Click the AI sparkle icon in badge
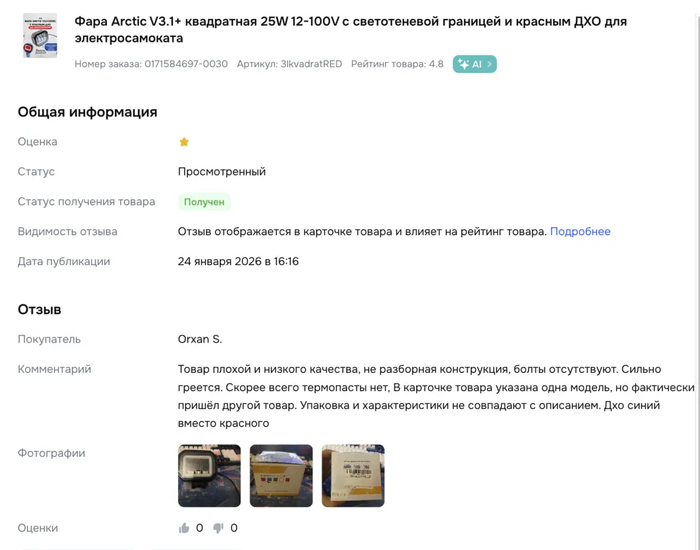This screenshot has height=550, width=700. point(463,64)
